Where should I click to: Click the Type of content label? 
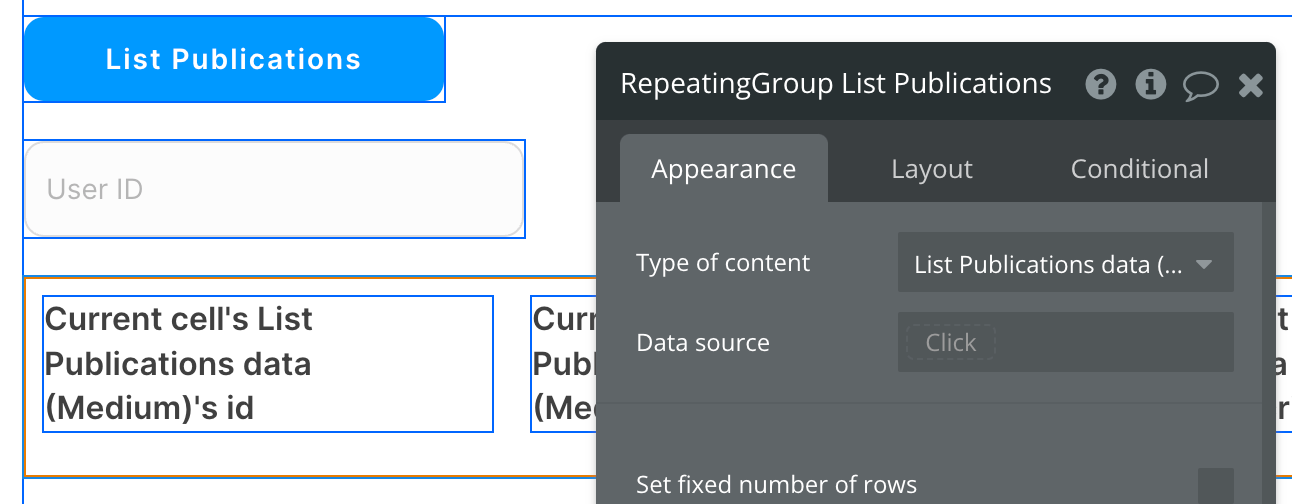pos(722,263)
